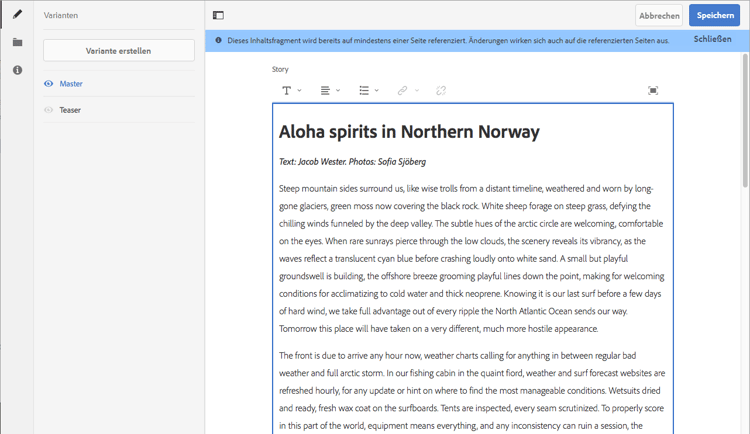750x434 pixels.
Task: Click the page vertical scrollbar
Action: pyautogui.click(x=745, y=122)
